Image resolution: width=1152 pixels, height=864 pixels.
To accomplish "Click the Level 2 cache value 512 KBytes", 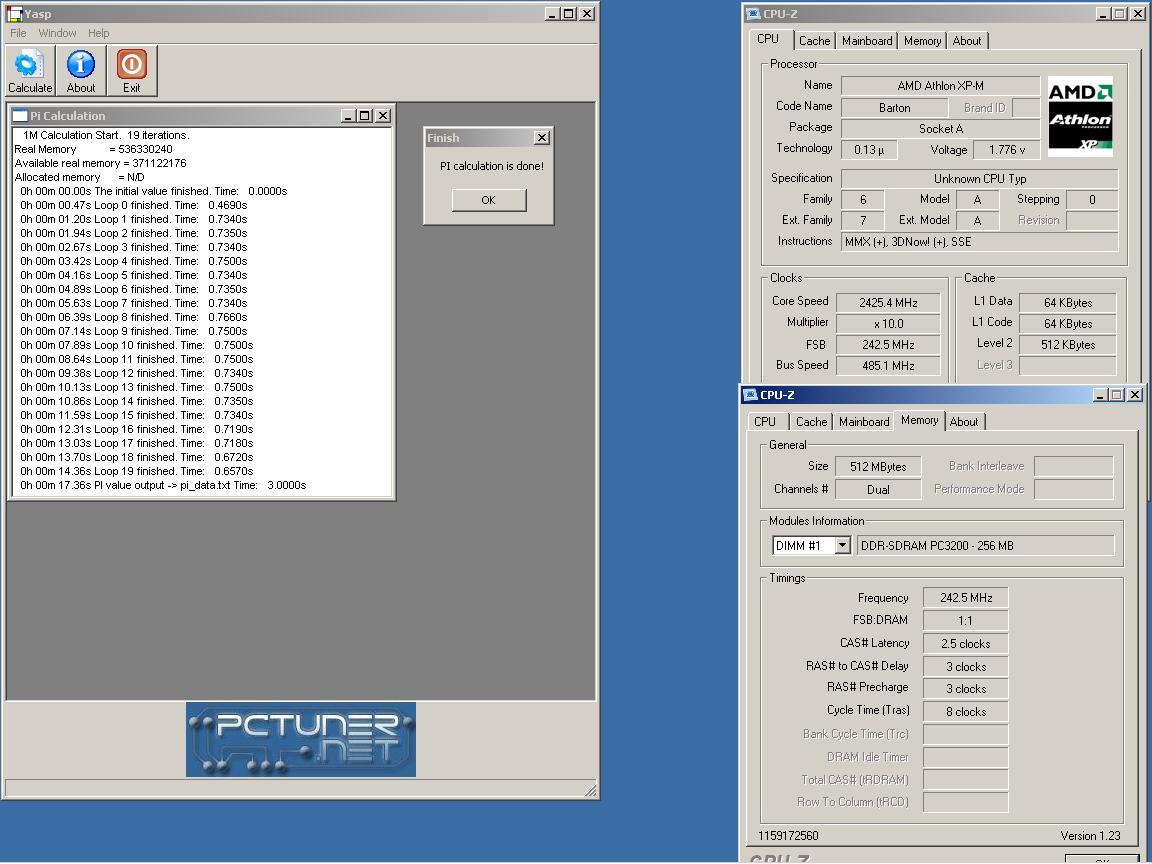I will 1068,345.
